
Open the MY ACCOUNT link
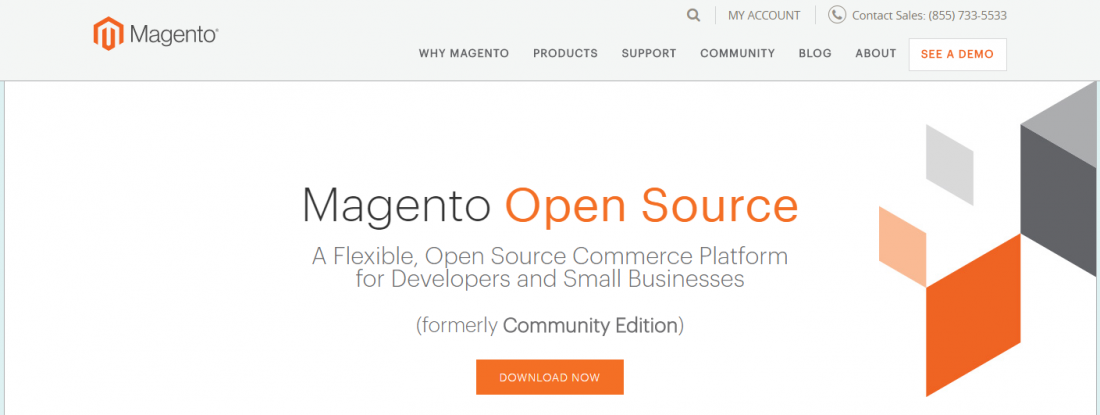pos(764,15)
